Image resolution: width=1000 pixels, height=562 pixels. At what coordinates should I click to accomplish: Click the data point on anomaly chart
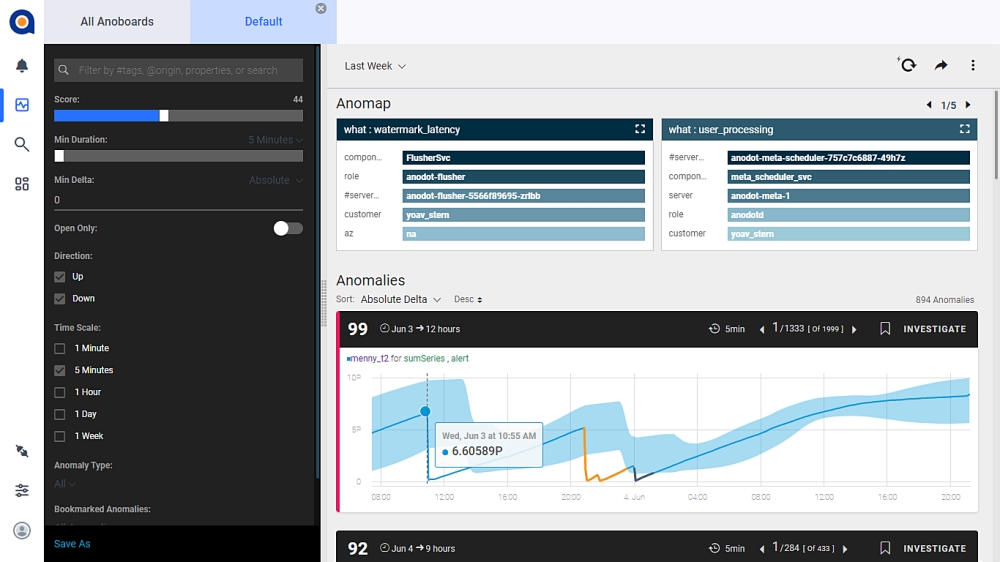[x=425, y=411]
